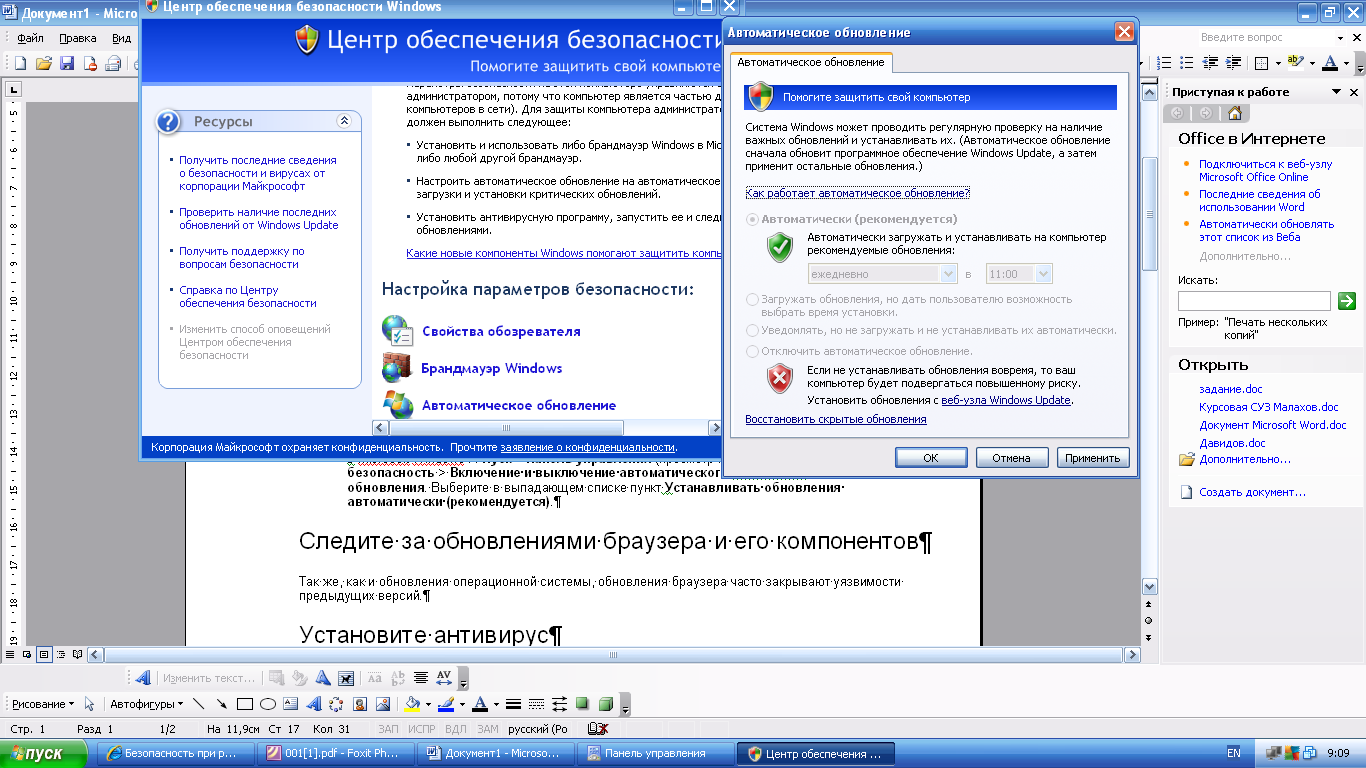The width and height of the screenshot is (1366, 768).
Task: Open the Arrow Style options
Action: pyautogui.click(x=559, y=704)
